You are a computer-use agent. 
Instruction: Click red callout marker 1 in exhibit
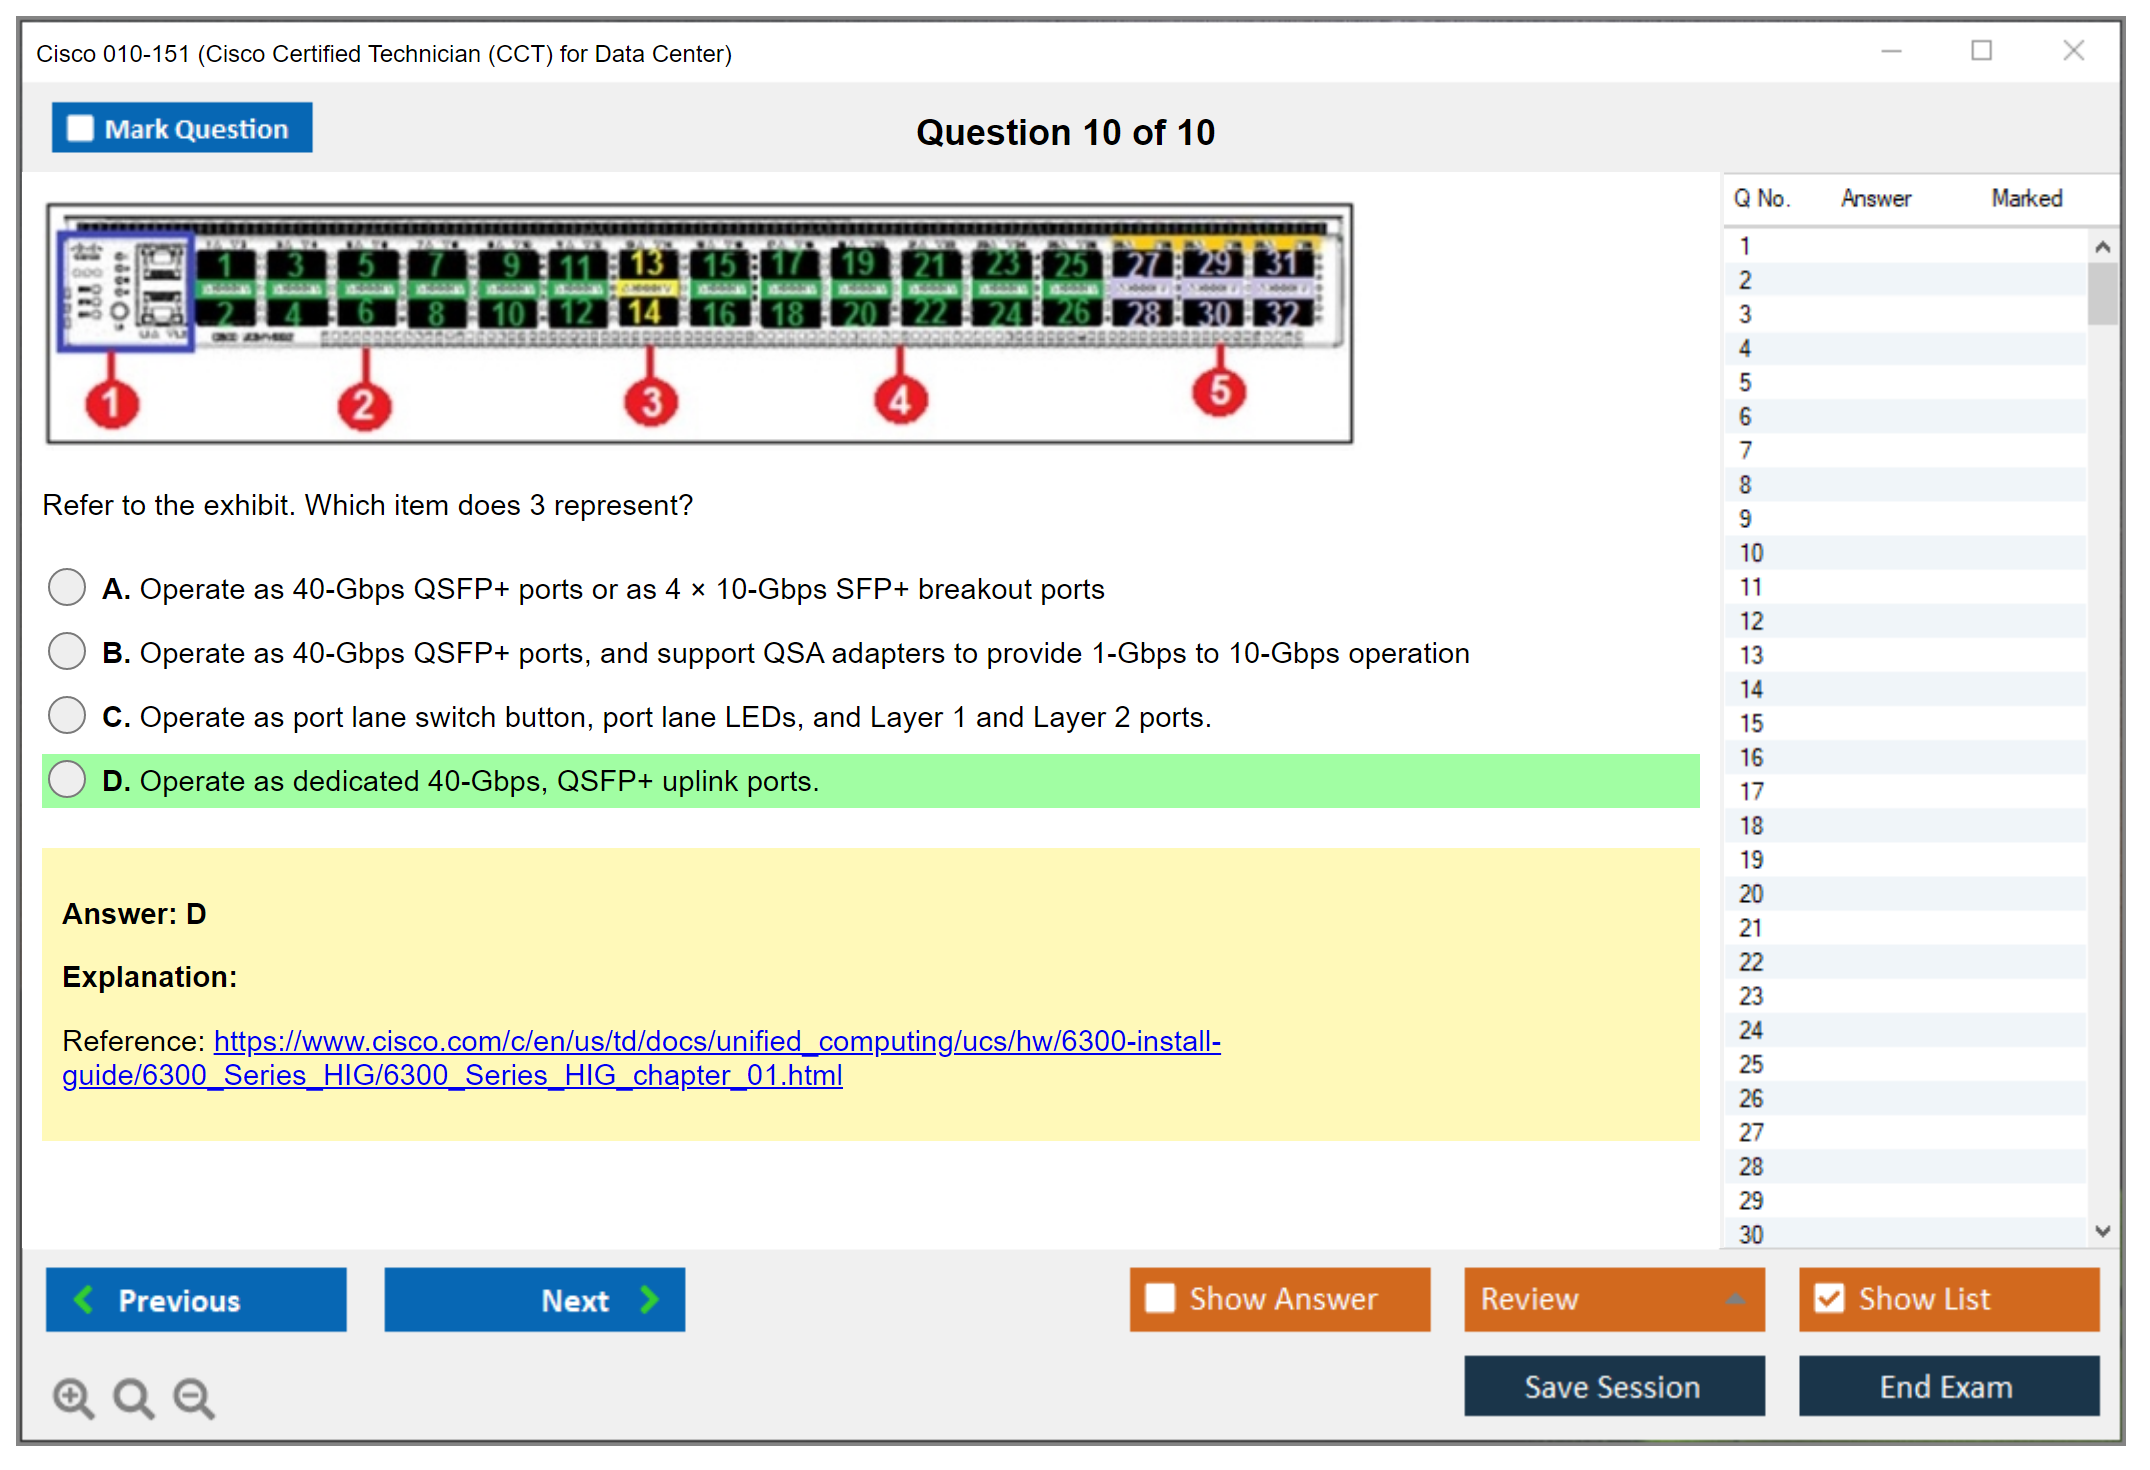click(x=111, y=403)
